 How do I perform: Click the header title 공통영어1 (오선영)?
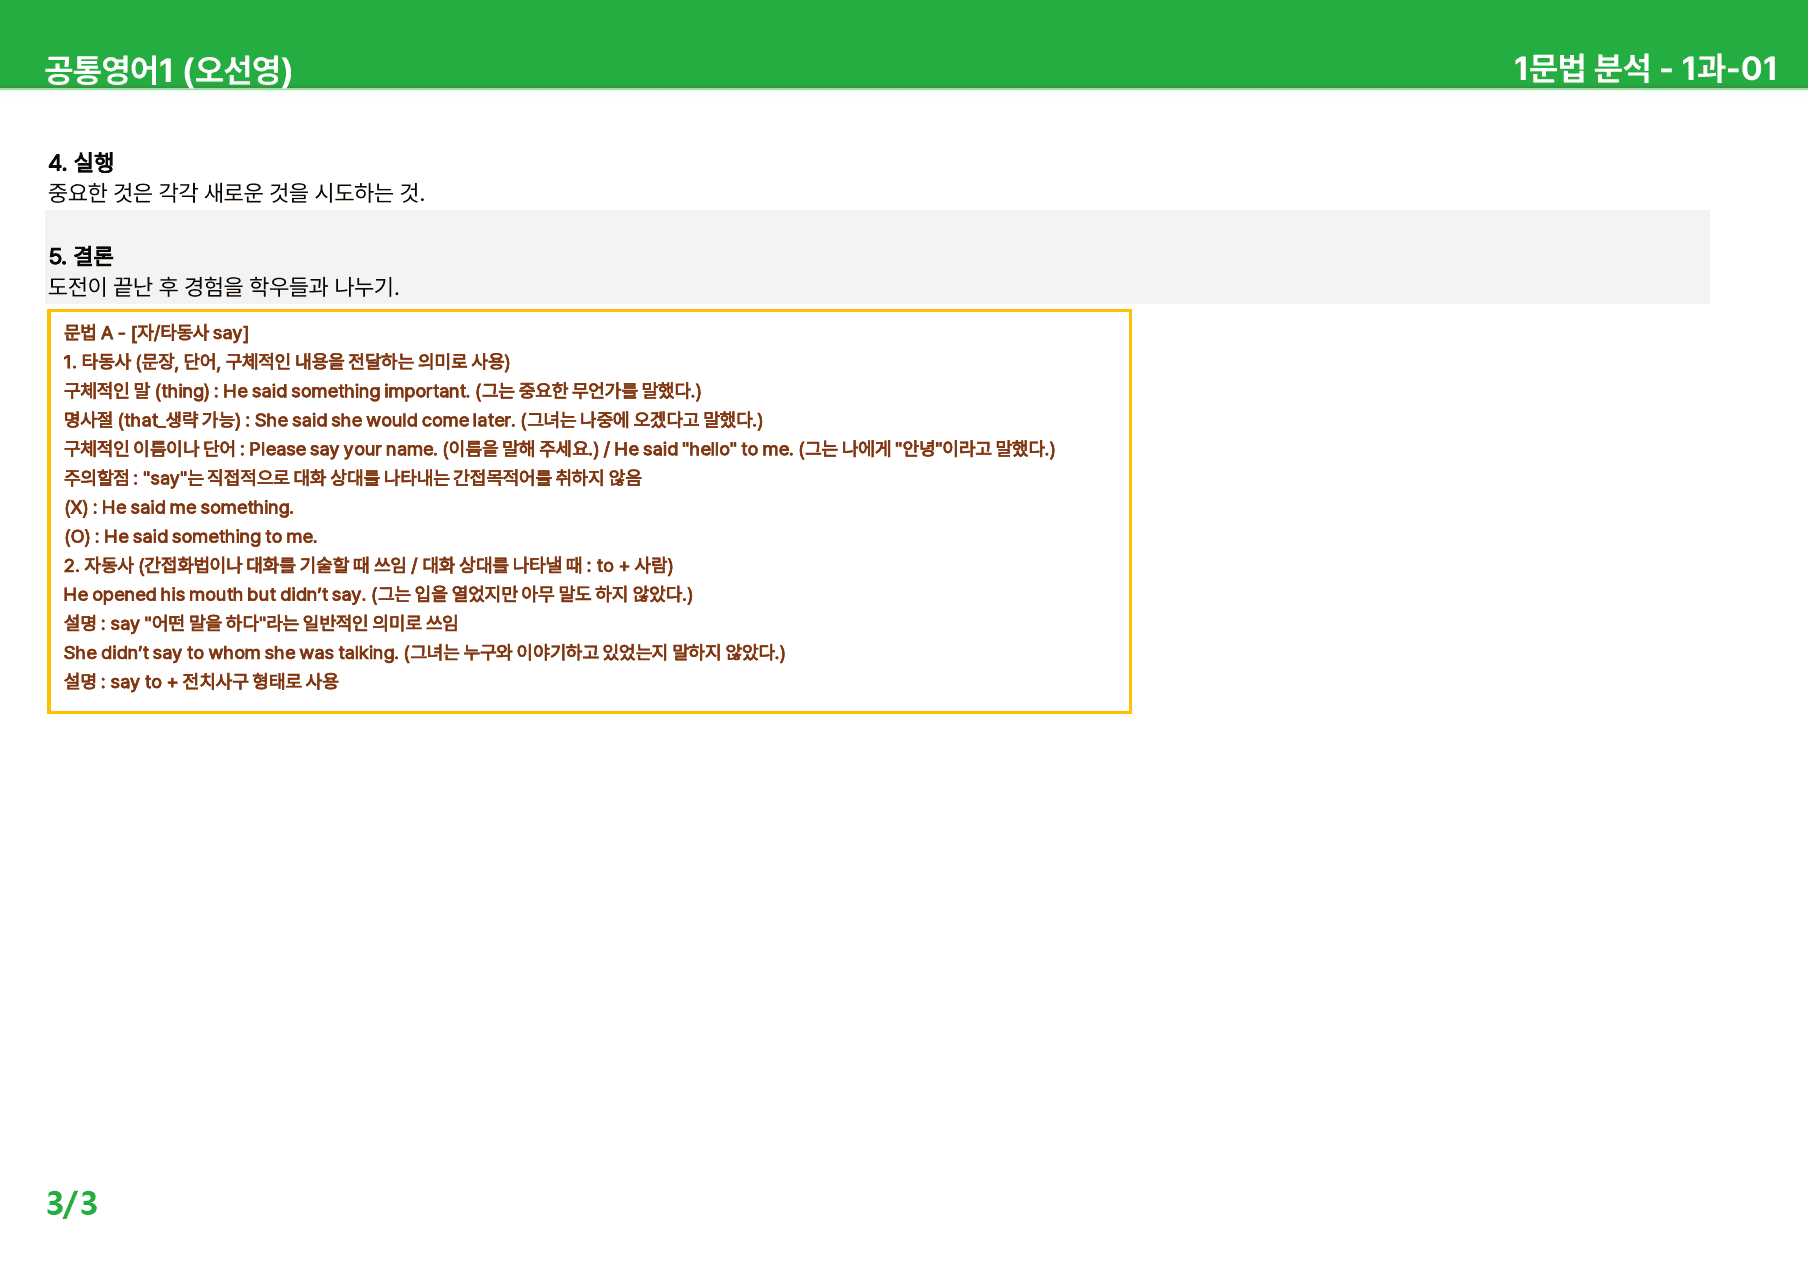(x=168, y=70)
